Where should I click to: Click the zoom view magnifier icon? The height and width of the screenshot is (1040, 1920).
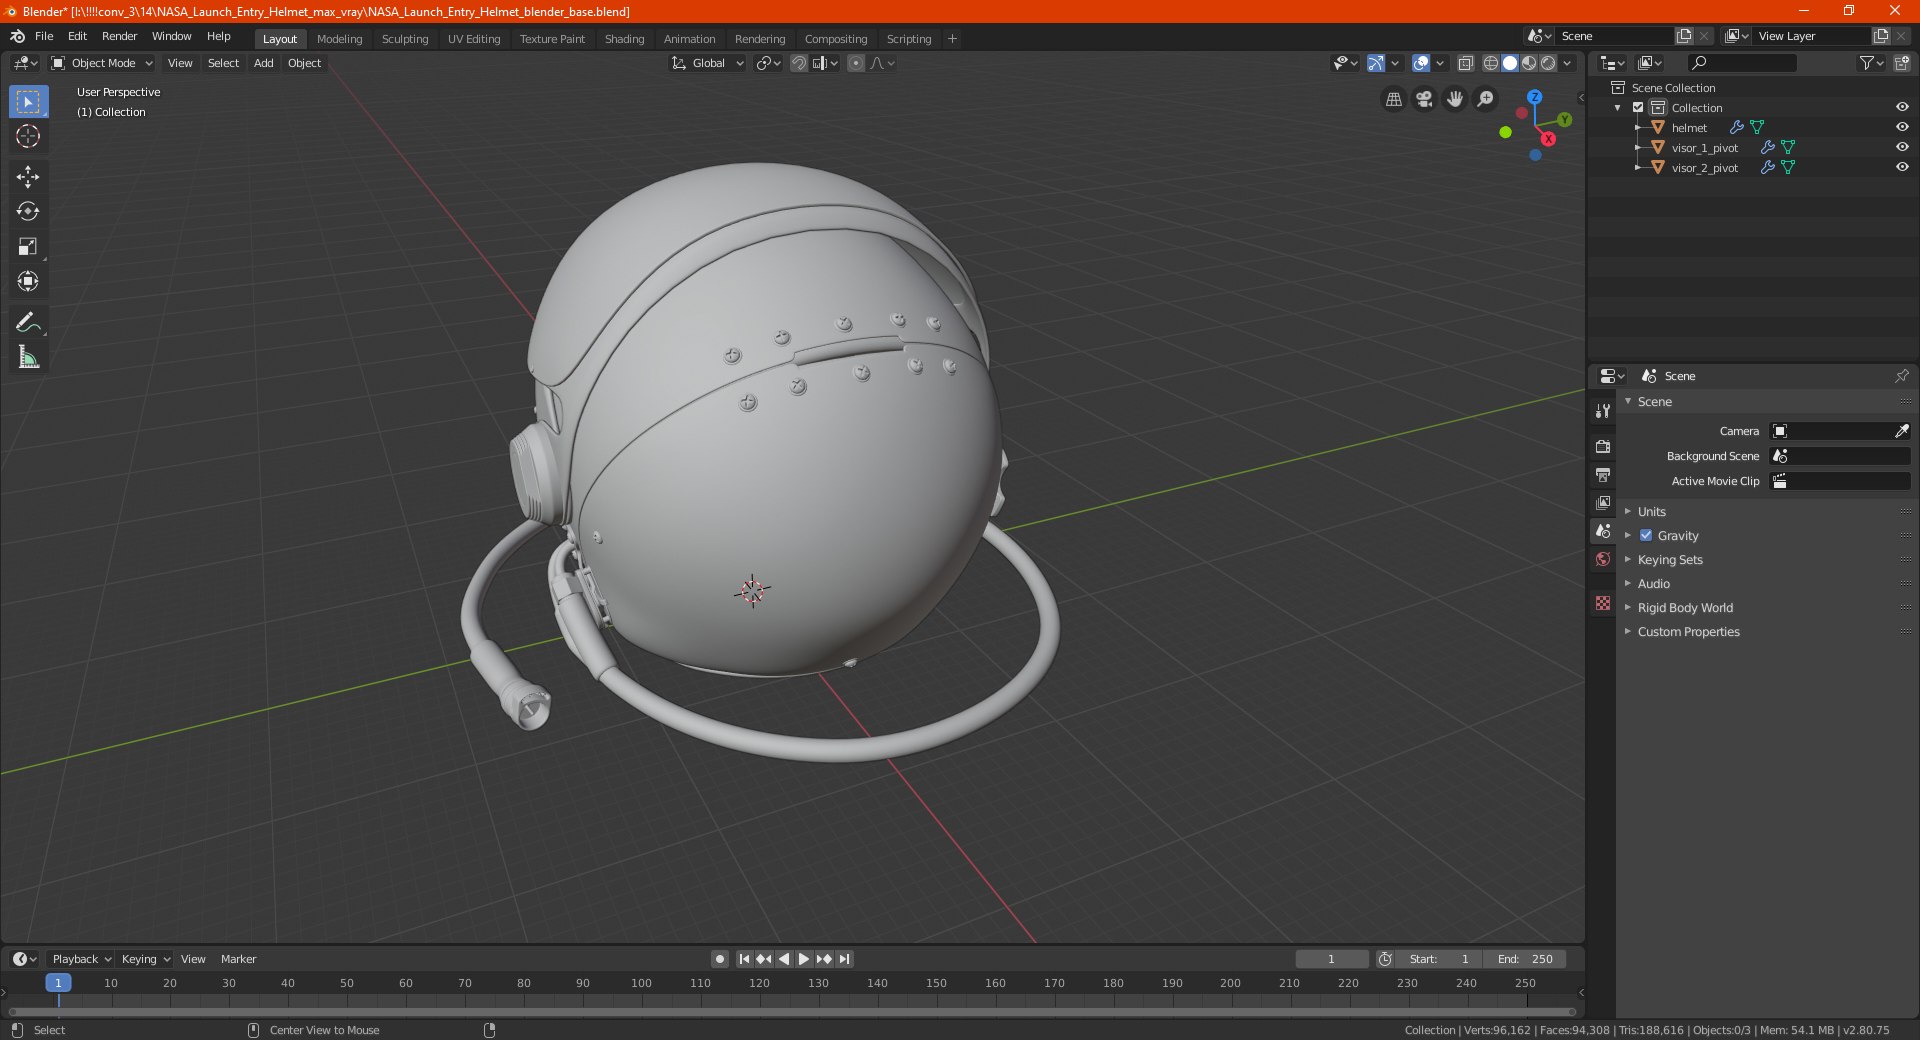[x=1486, y=99]
